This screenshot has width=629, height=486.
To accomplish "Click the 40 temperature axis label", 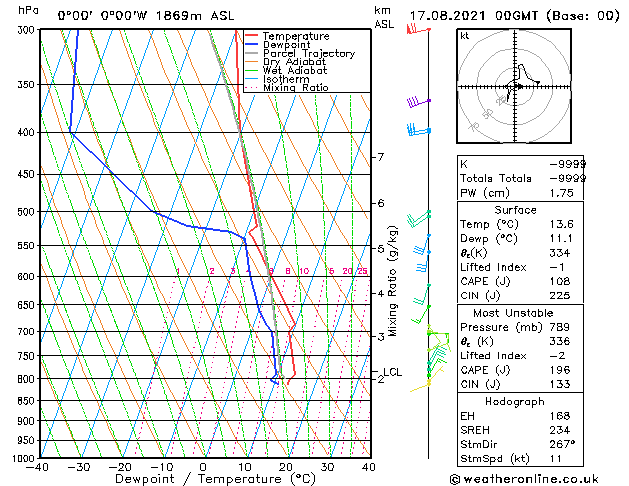I will click(x=369, y=467).
